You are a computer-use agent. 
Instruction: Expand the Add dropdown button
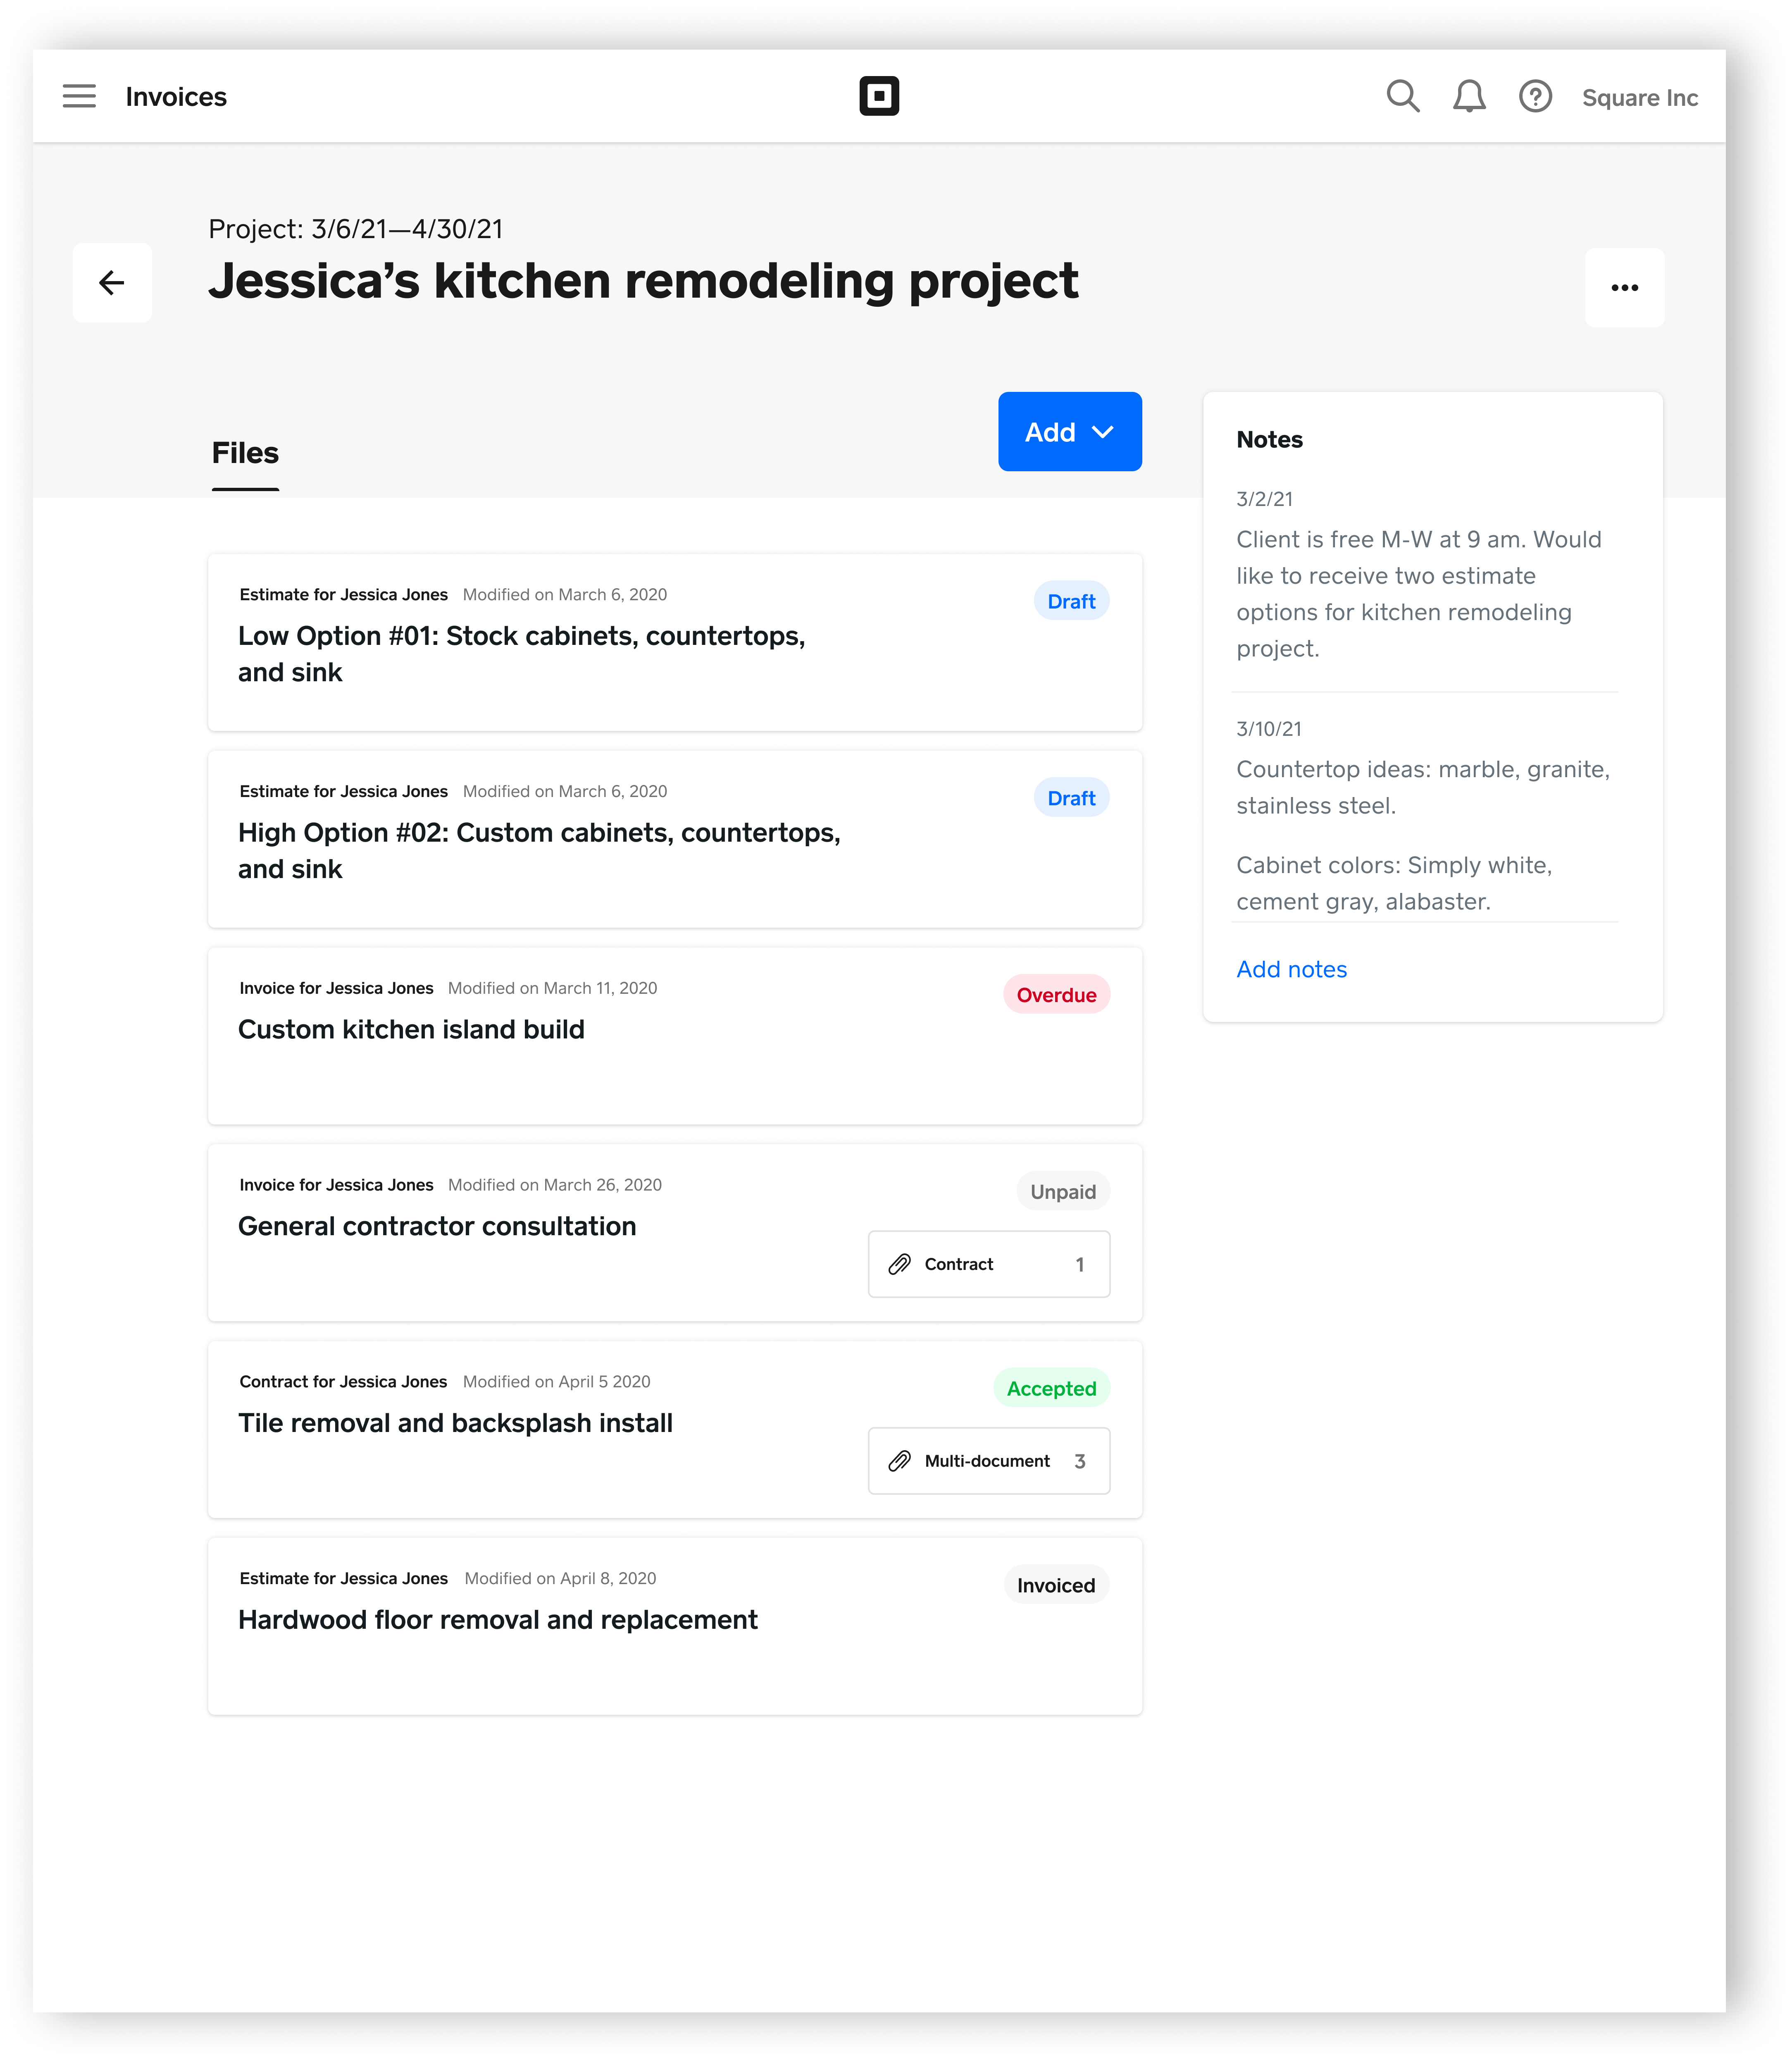[1069, 432]
